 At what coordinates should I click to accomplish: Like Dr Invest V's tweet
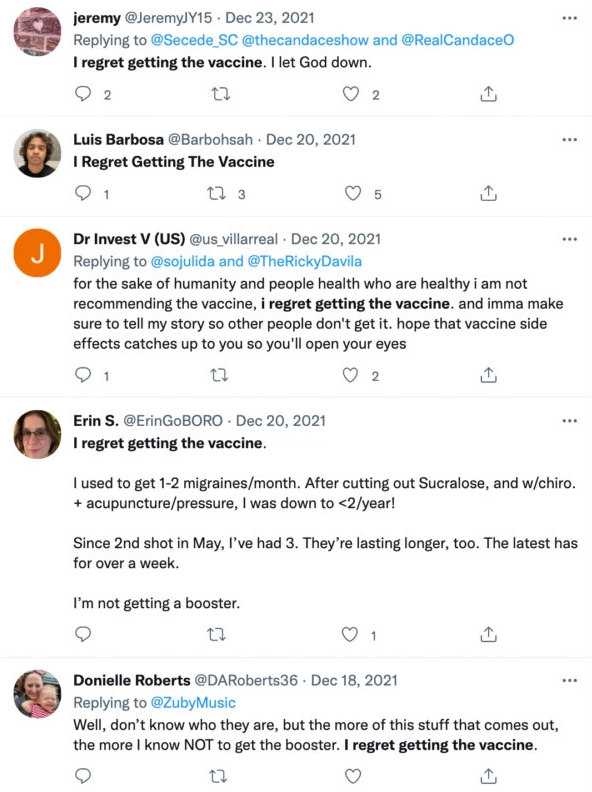[x=350, y=375]
